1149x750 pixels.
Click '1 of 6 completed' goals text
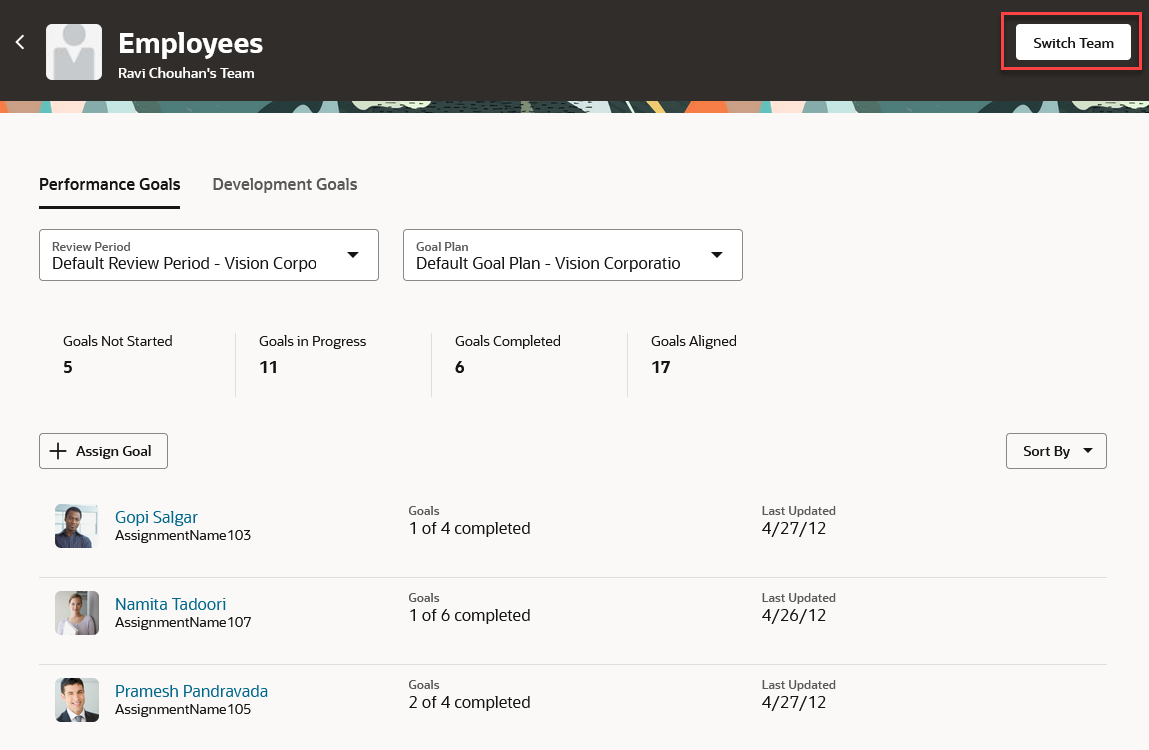click(x=470, y=616)
